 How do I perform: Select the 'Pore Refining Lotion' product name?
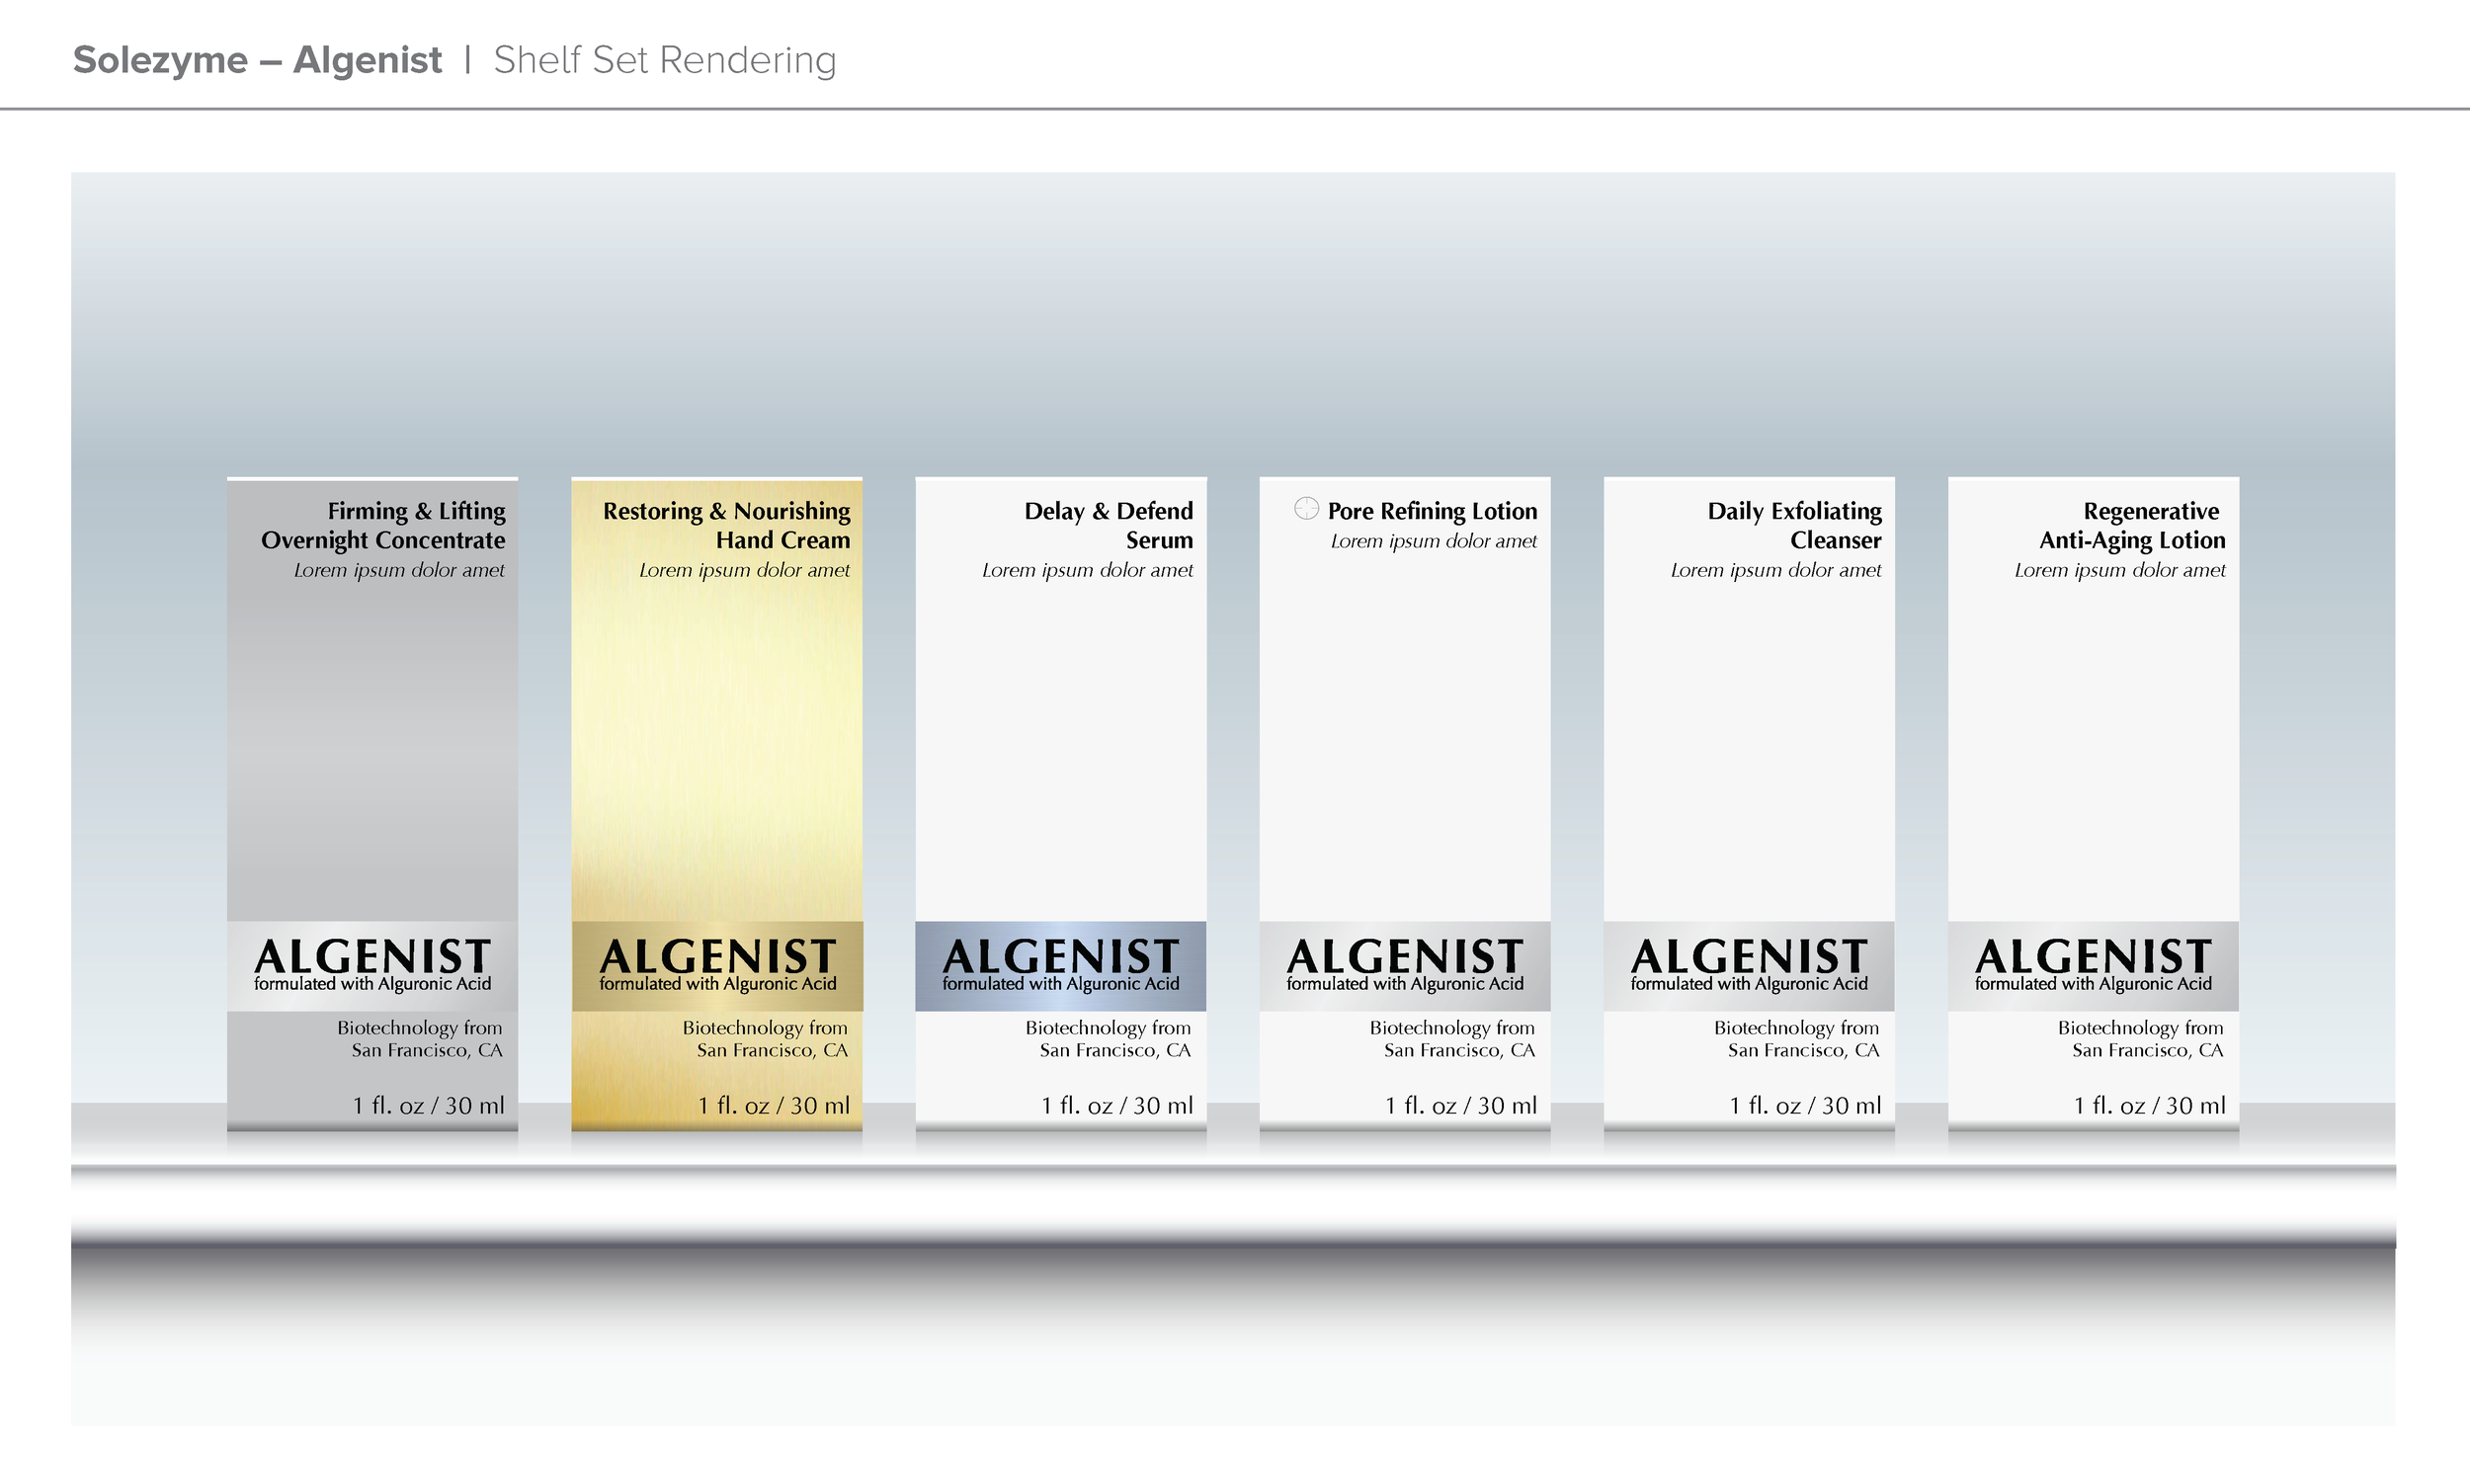coord(1432,511)
